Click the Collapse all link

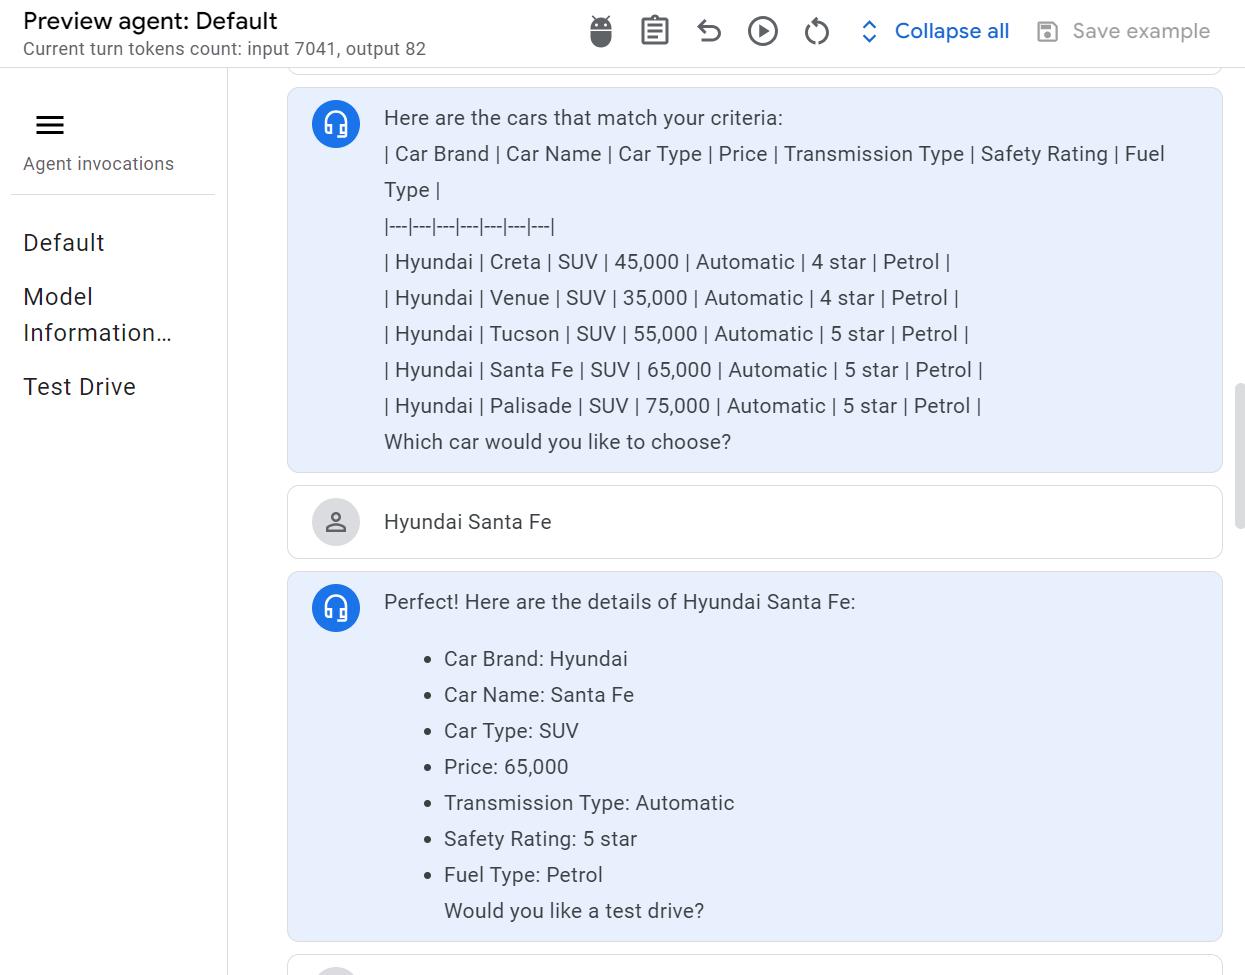click(x=952, y=31)
